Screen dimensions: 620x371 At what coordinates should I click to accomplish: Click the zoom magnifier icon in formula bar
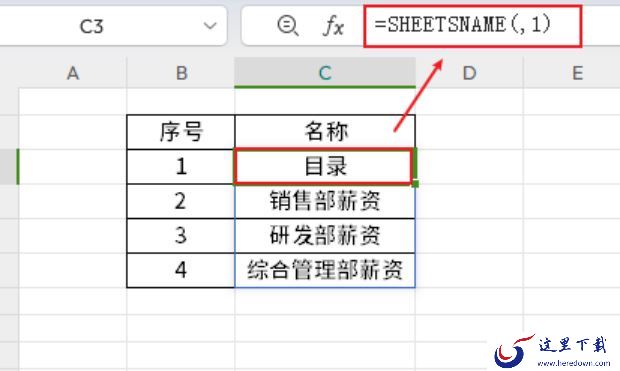coord(287,26)
